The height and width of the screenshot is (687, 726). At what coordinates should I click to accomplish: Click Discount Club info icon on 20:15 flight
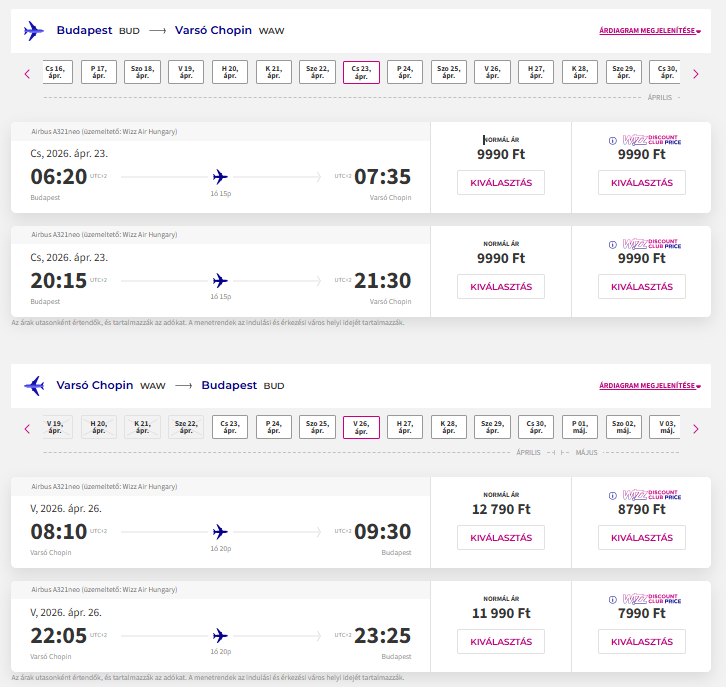(612, 243)
